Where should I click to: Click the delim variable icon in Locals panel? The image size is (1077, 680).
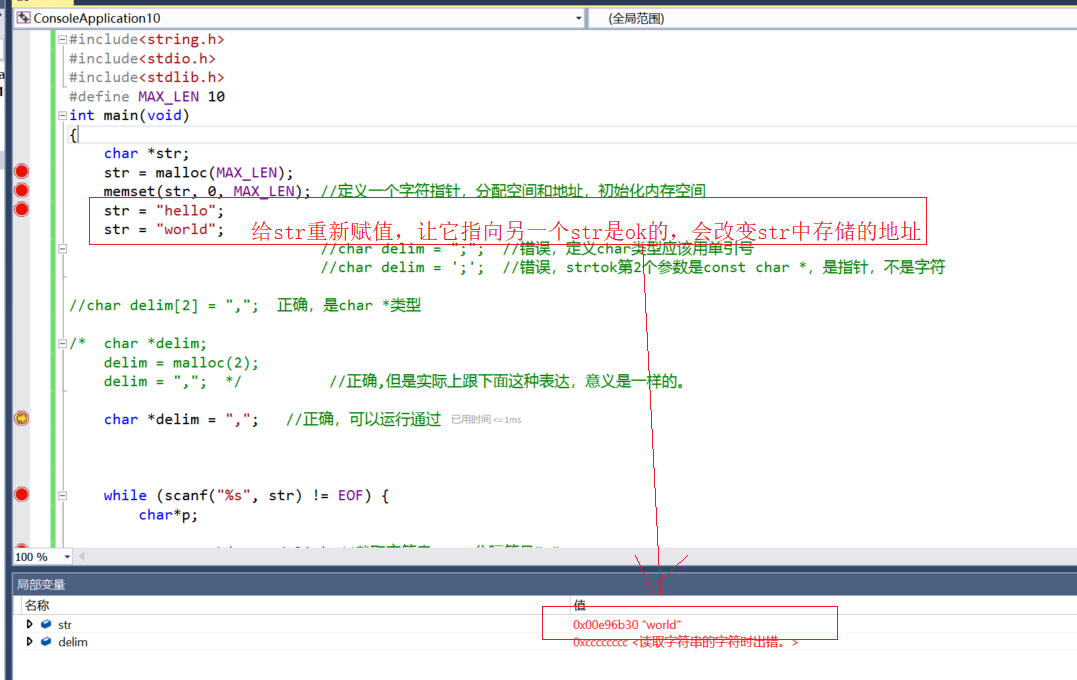pyautogui.click(x=44, y=642)
